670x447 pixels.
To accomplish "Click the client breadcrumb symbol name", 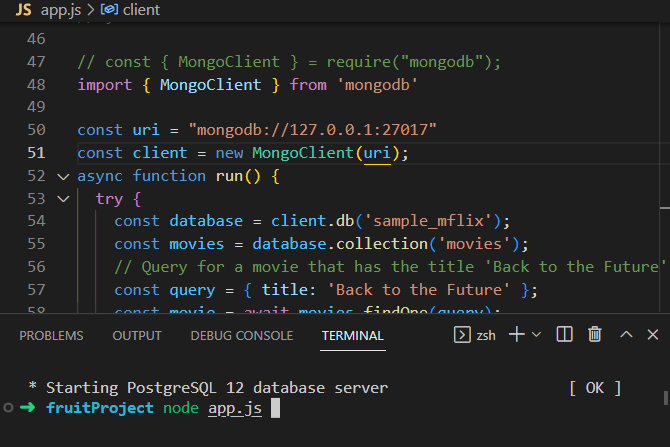I will (141, 9).
